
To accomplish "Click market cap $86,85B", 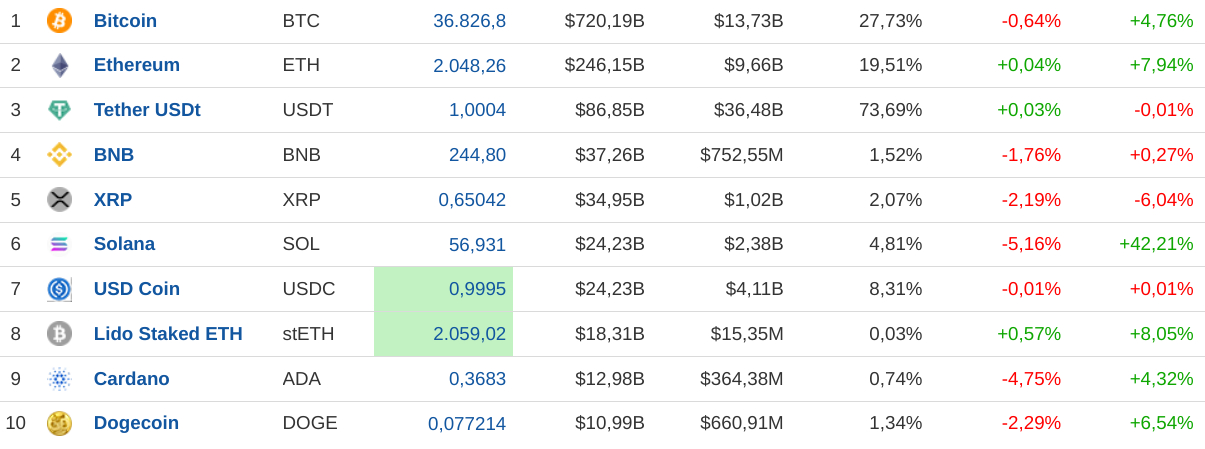I will click(x=610, y=110).
